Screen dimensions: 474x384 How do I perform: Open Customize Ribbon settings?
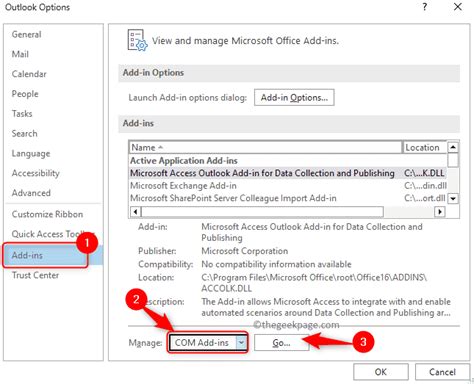[x=47, y=214]
